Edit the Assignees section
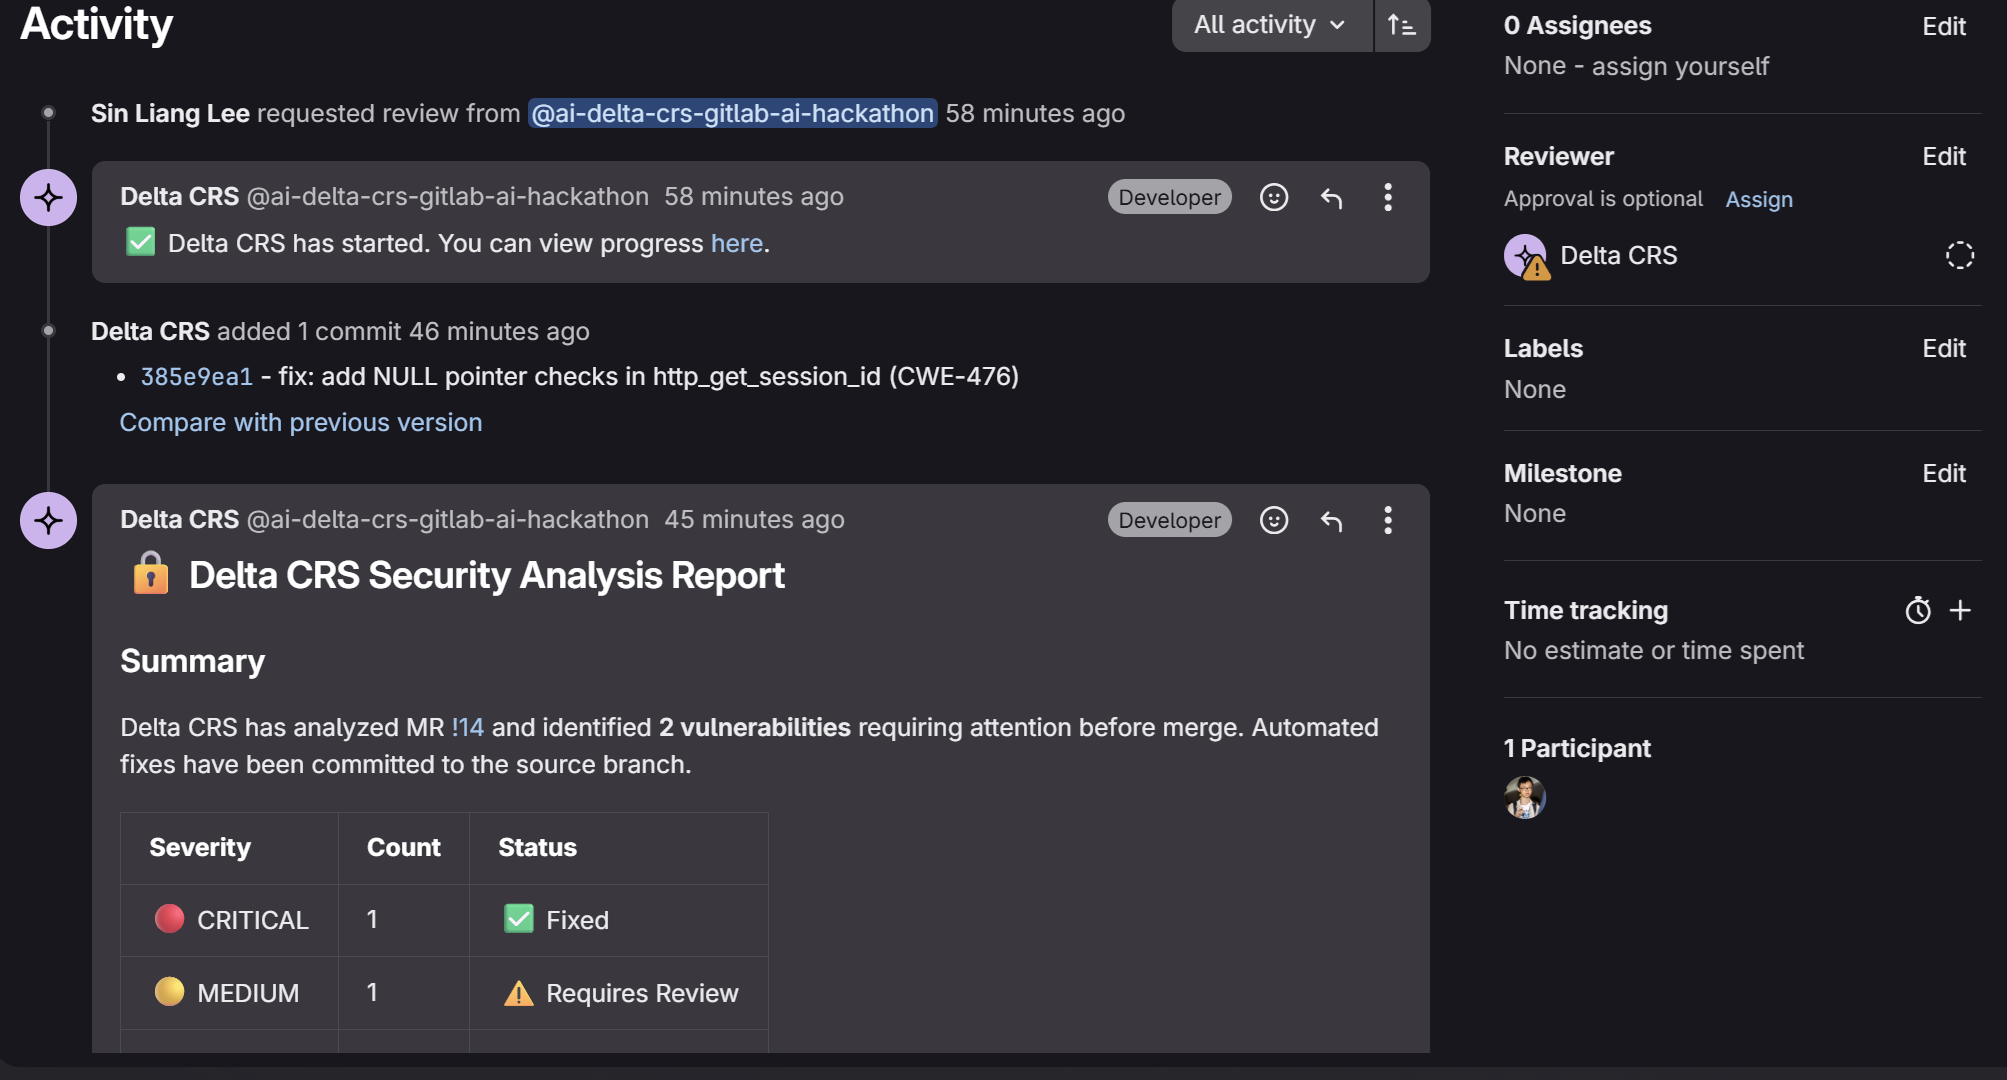 (x=1943, y=26)
